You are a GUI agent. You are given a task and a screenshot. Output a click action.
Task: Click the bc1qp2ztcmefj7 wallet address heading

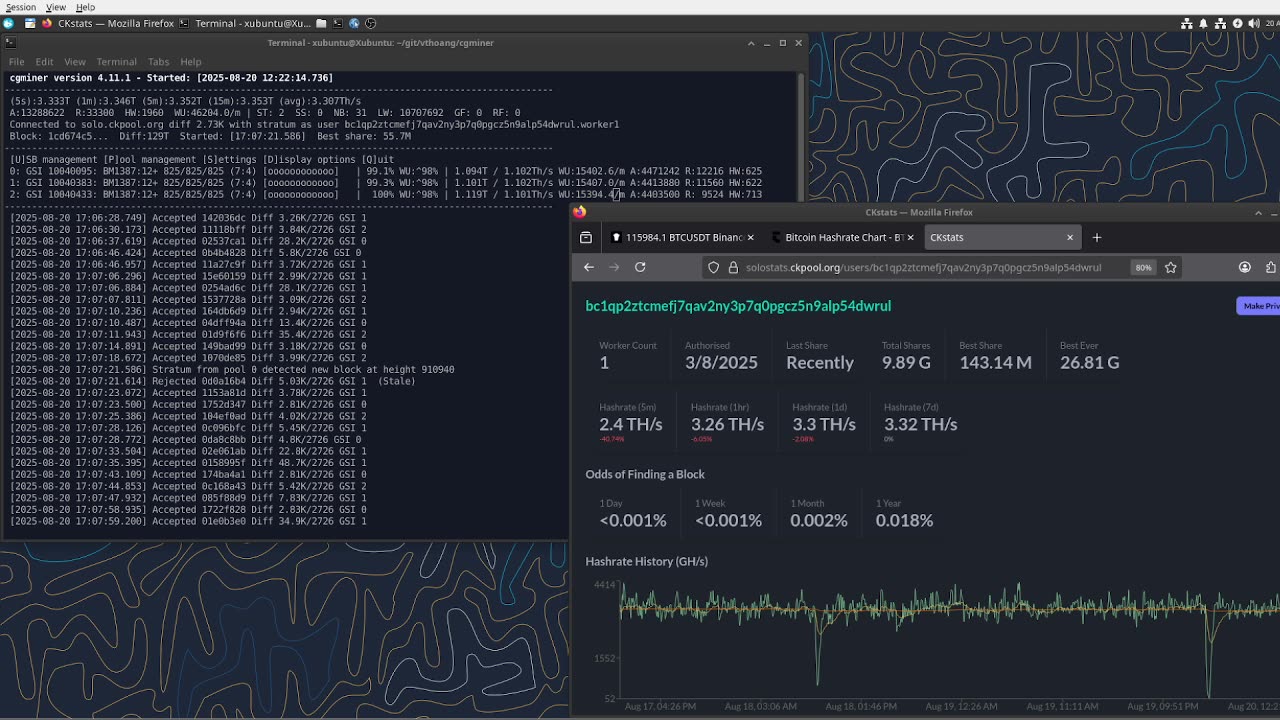point(738,306)
